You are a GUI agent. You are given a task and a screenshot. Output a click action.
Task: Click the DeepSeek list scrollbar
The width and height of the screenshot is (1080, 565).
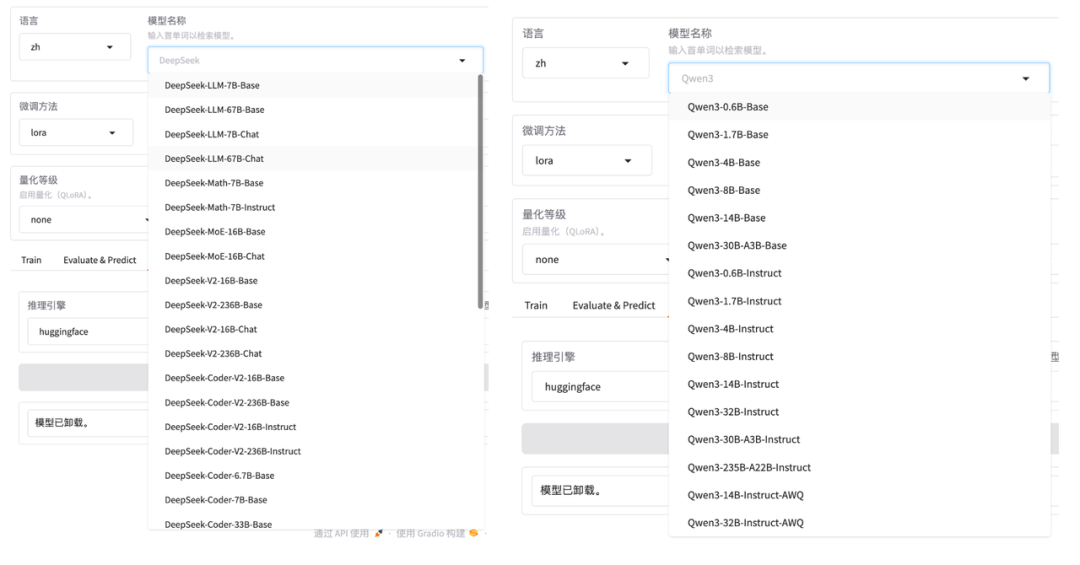coord(479,192)
